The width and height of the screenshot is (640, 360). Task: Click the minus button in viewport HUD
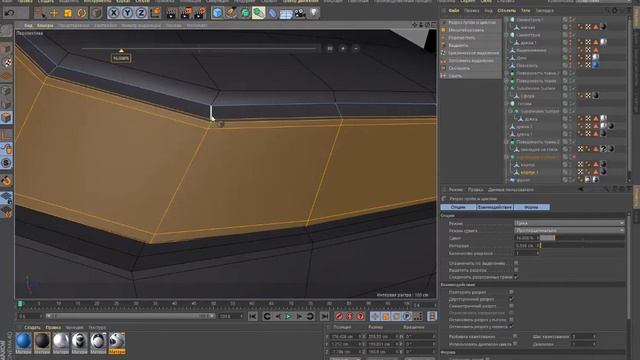(356, 49)
